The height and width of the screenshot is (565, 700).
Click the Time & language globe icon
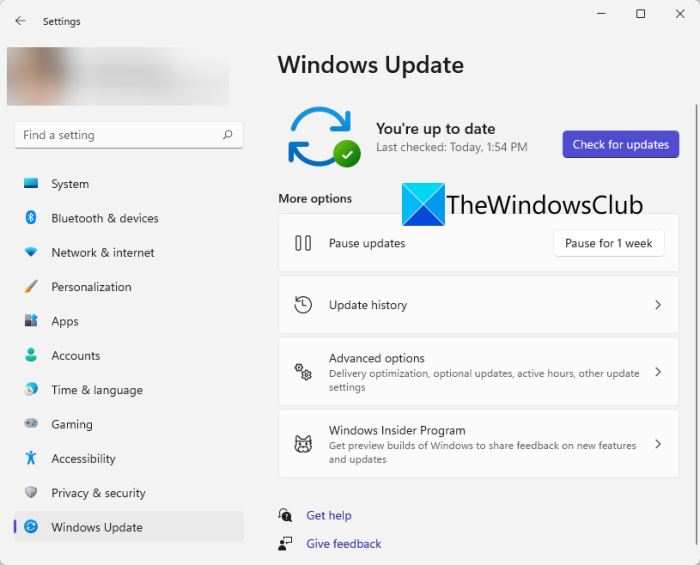pos(31,389)
